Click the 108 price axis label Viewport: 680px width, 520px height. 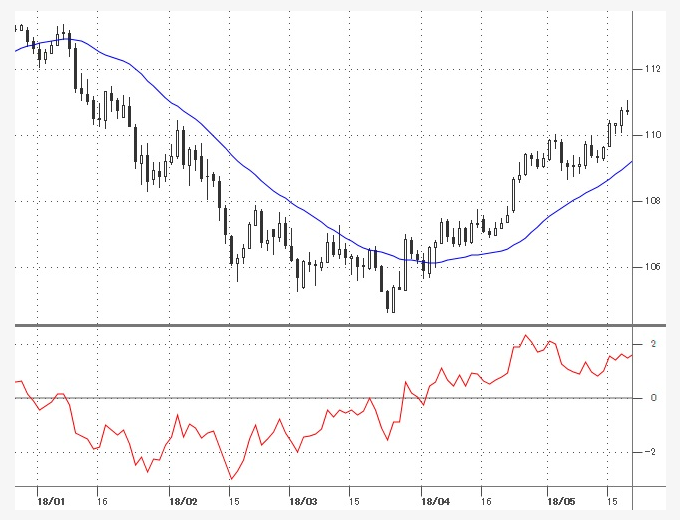coord(653,201)
